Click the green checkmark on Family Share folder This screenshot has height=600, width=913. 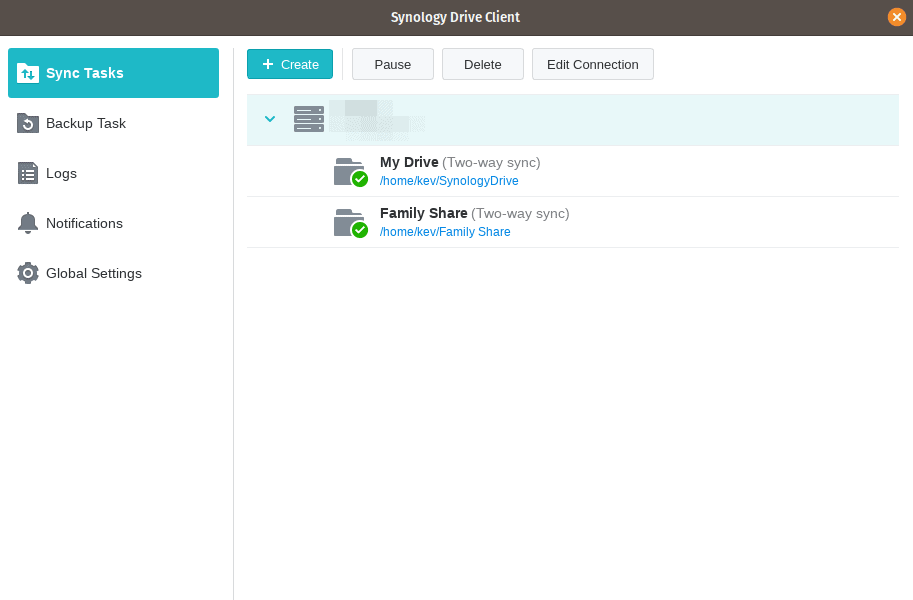click(357, 229)
